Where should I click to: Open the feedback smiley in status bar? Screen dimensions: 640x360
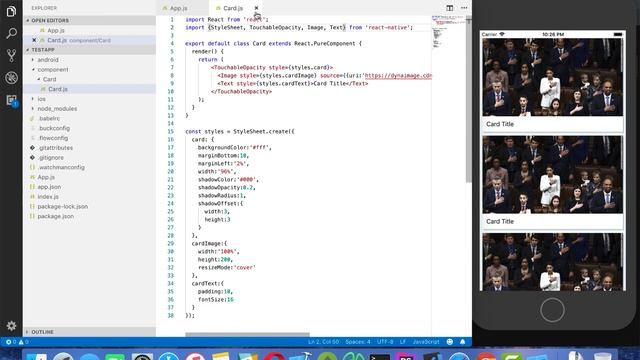[x=449, y=342]
